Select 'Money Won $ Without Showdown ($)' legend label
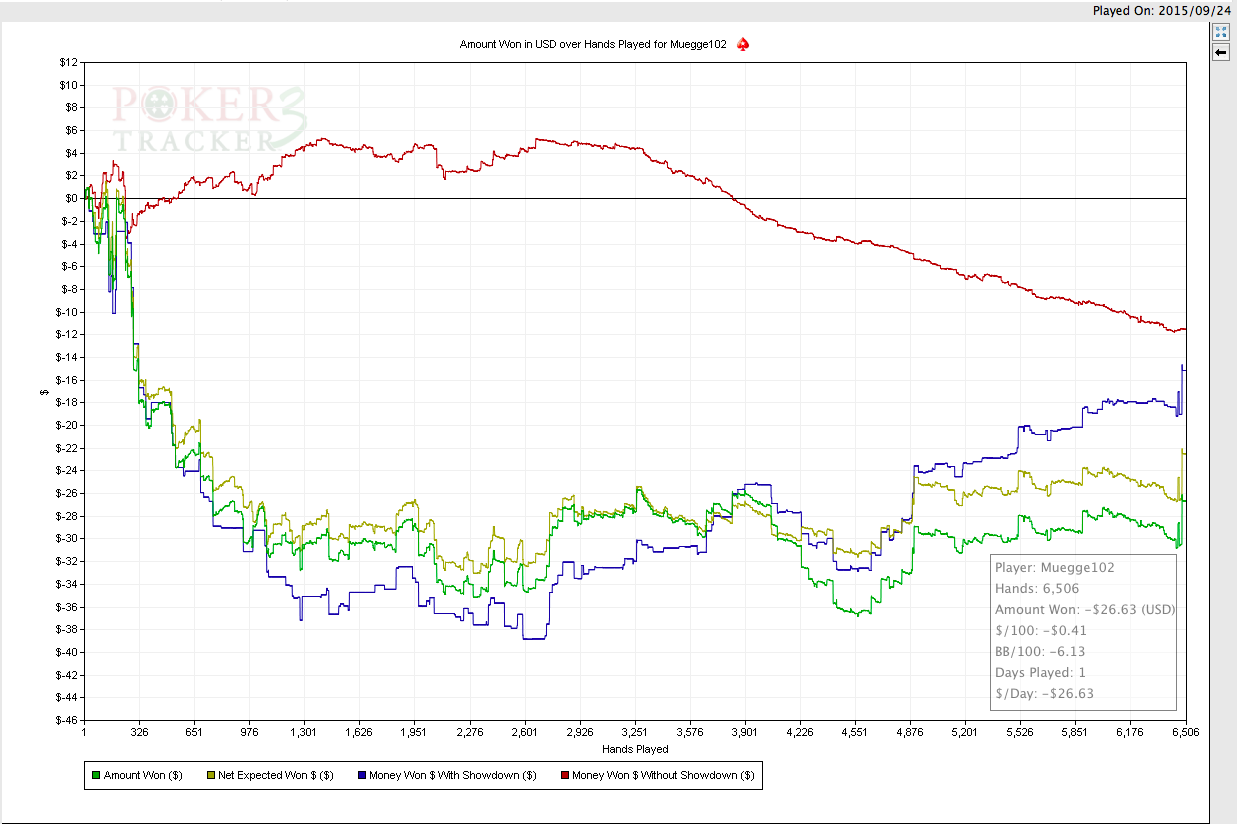 663,775
